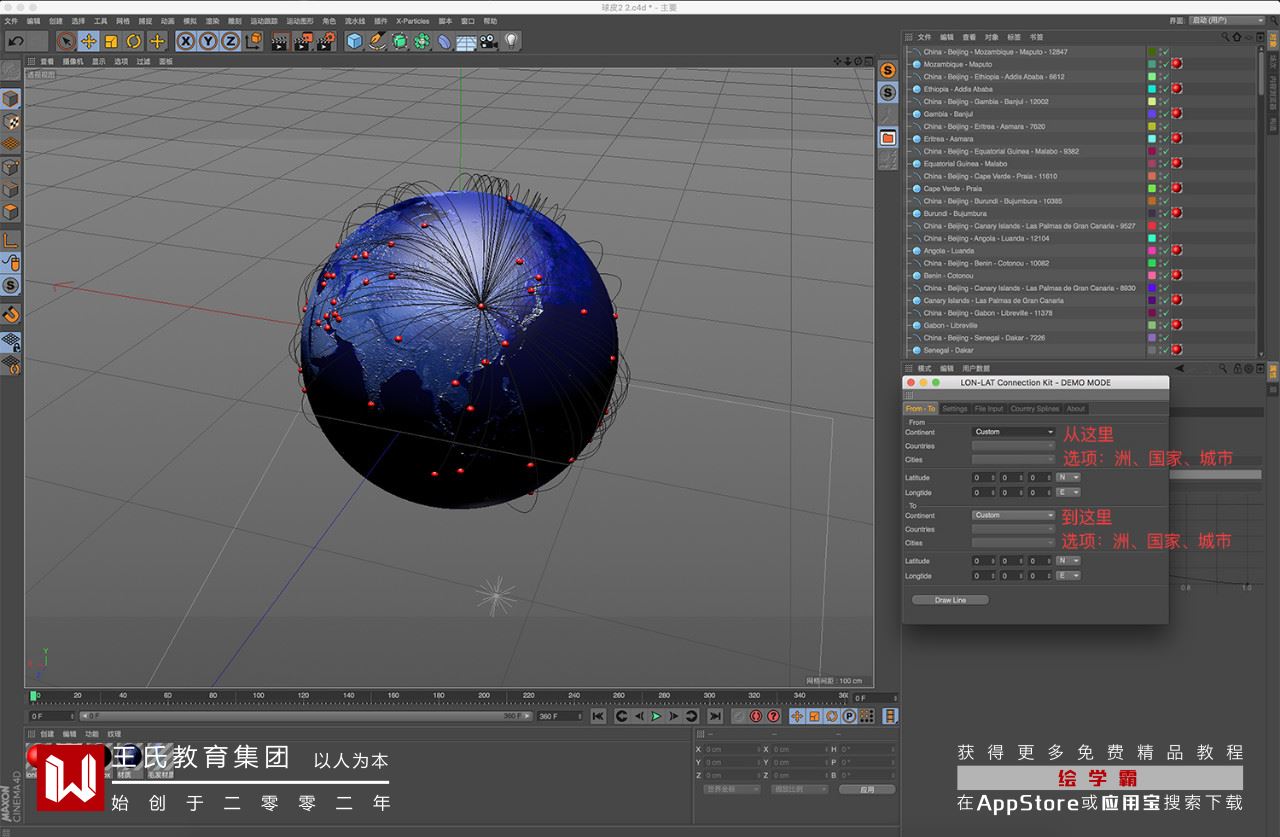Image resolution: width=1280 pixels, height=837 pixels.
Task: Click the Render View clapperboard icon
Action: (280, 41)
